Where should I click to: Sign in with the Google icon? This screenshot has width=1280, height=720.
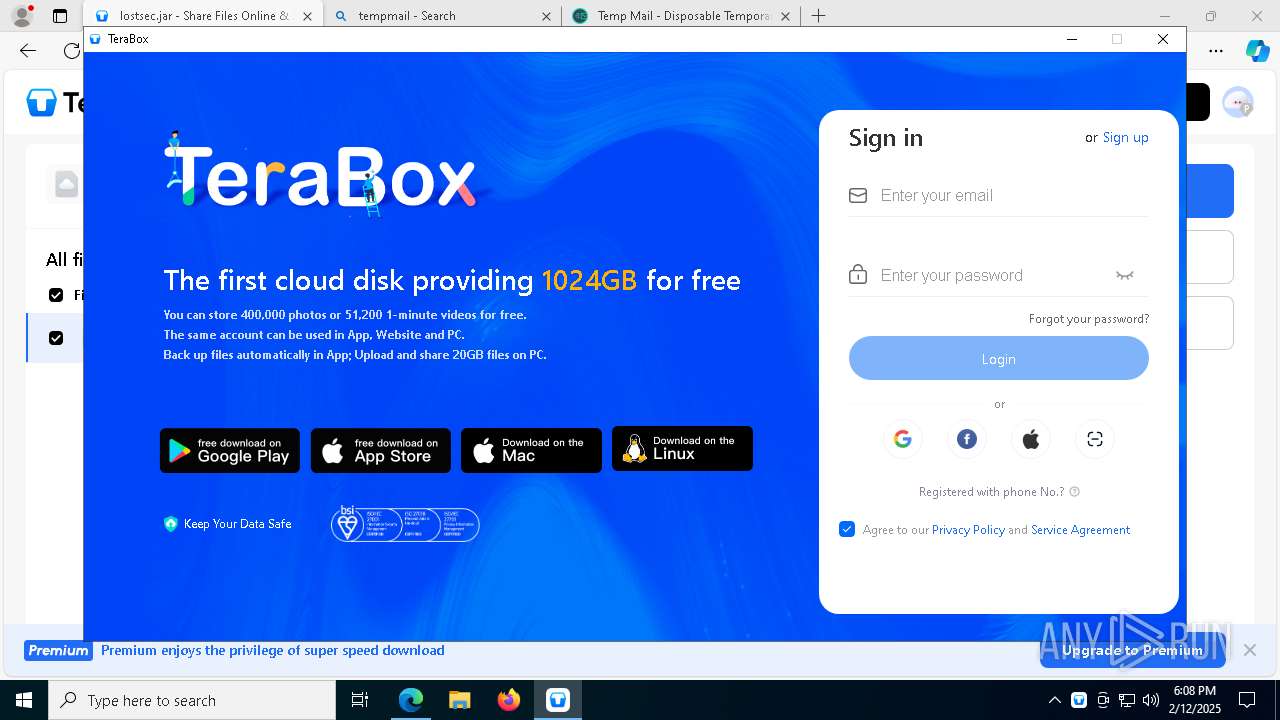[903, 439]
